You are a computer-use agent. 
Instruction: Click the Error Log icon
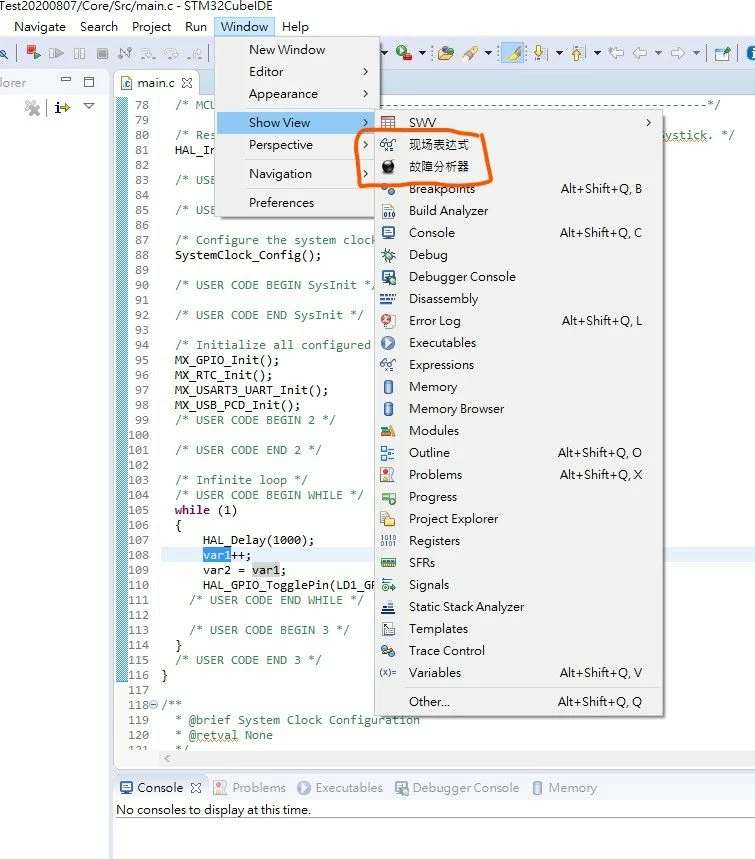point(388,321)
